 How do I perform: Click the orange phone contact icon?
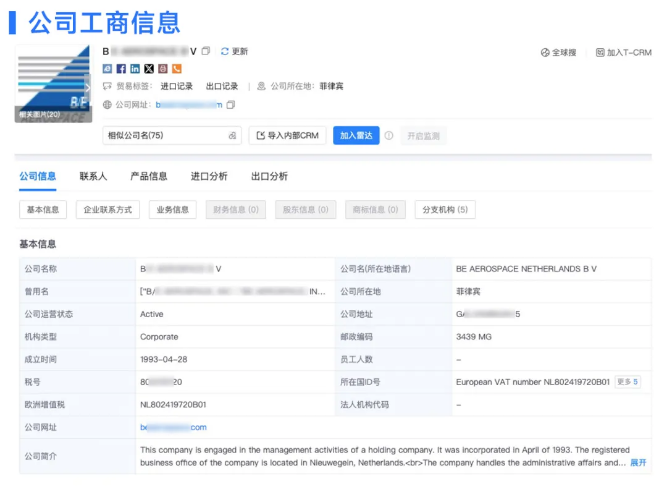tap(177, 69)
